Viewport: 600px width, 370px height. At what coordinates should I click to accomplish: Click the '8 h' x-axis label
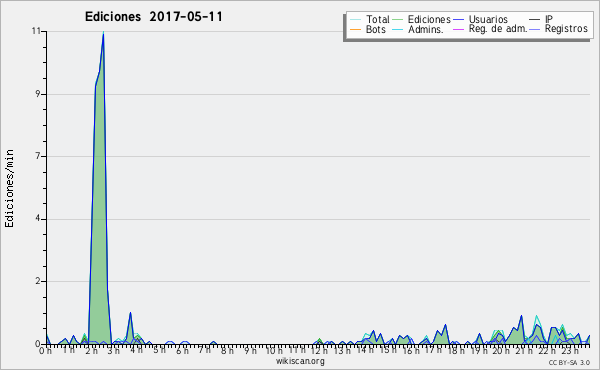(227, 350)
